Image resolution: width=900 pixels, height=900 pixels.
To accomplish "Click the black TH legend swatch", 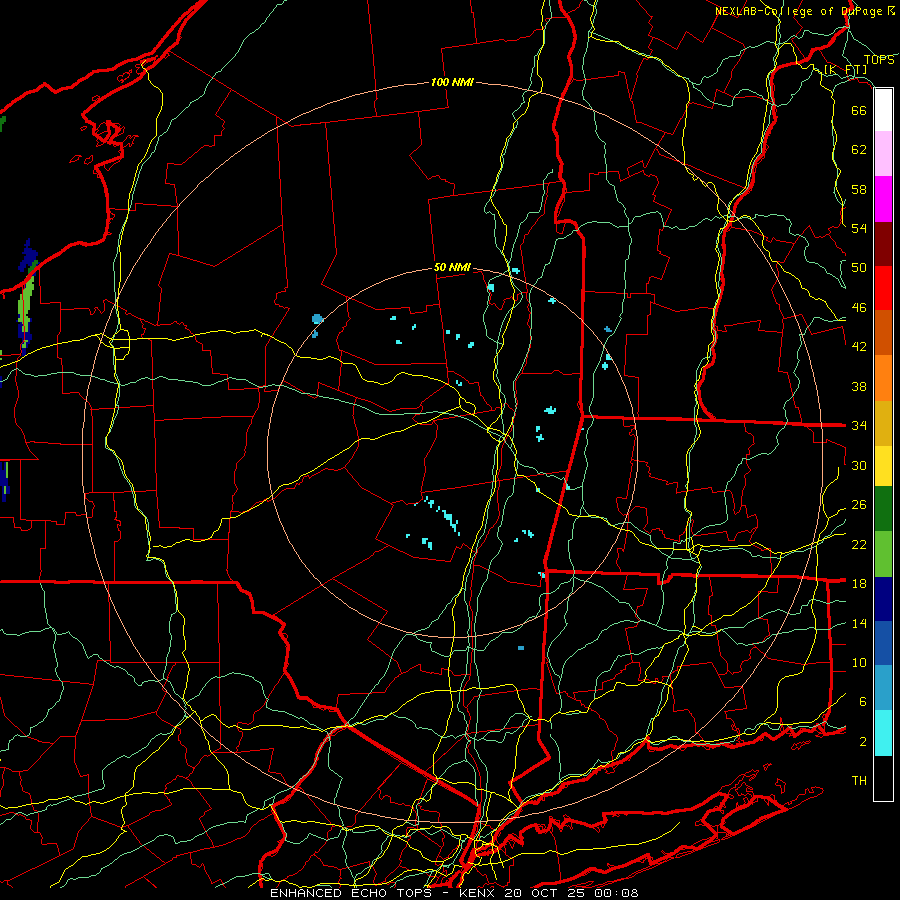I will coord(883,778).
